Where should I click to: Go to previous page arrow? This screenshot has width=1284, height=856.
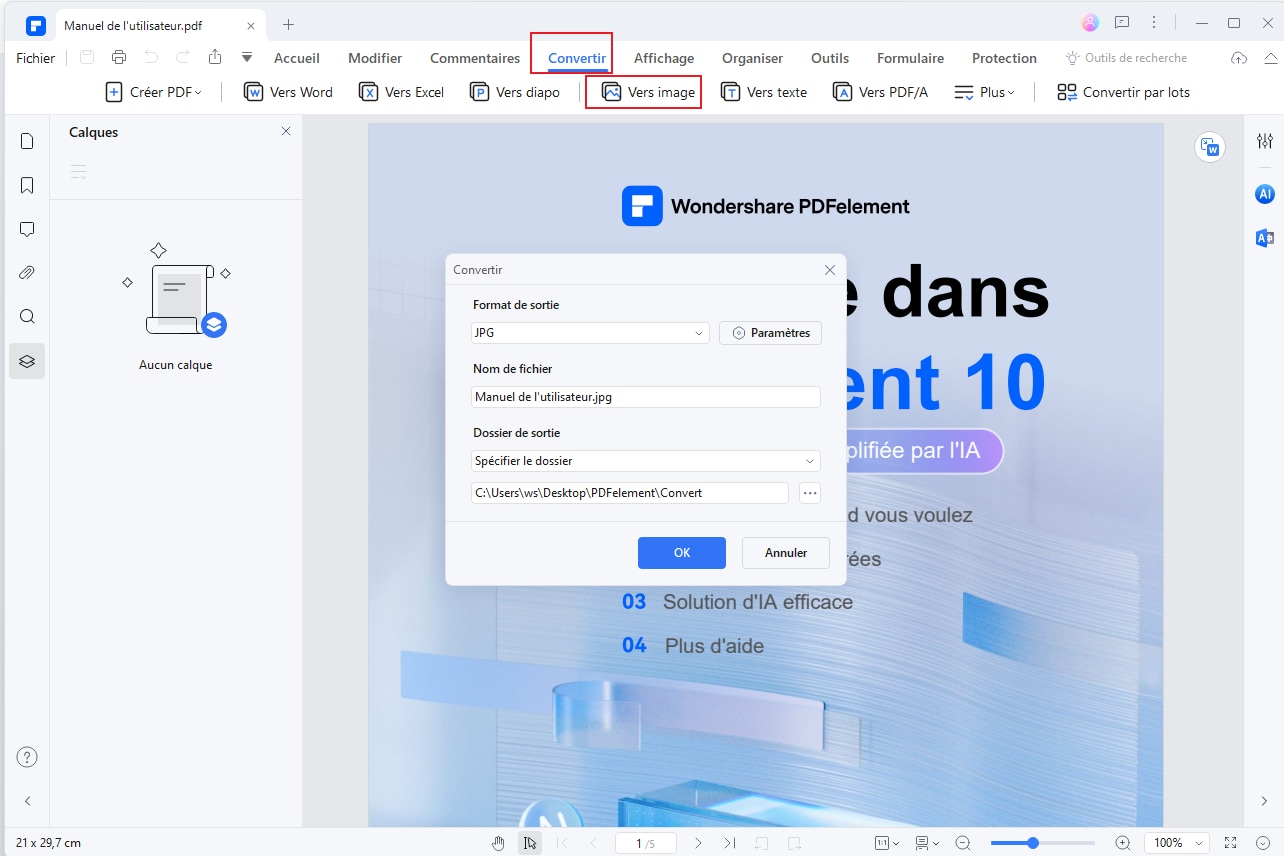point(593,843)
